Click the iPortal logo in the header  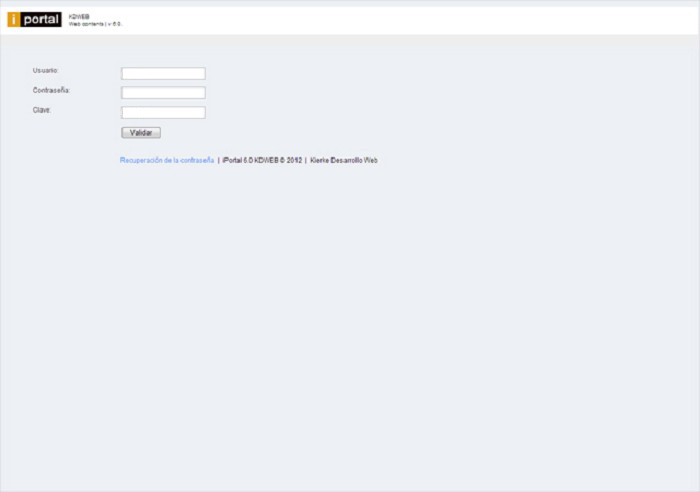coord(34,20)
